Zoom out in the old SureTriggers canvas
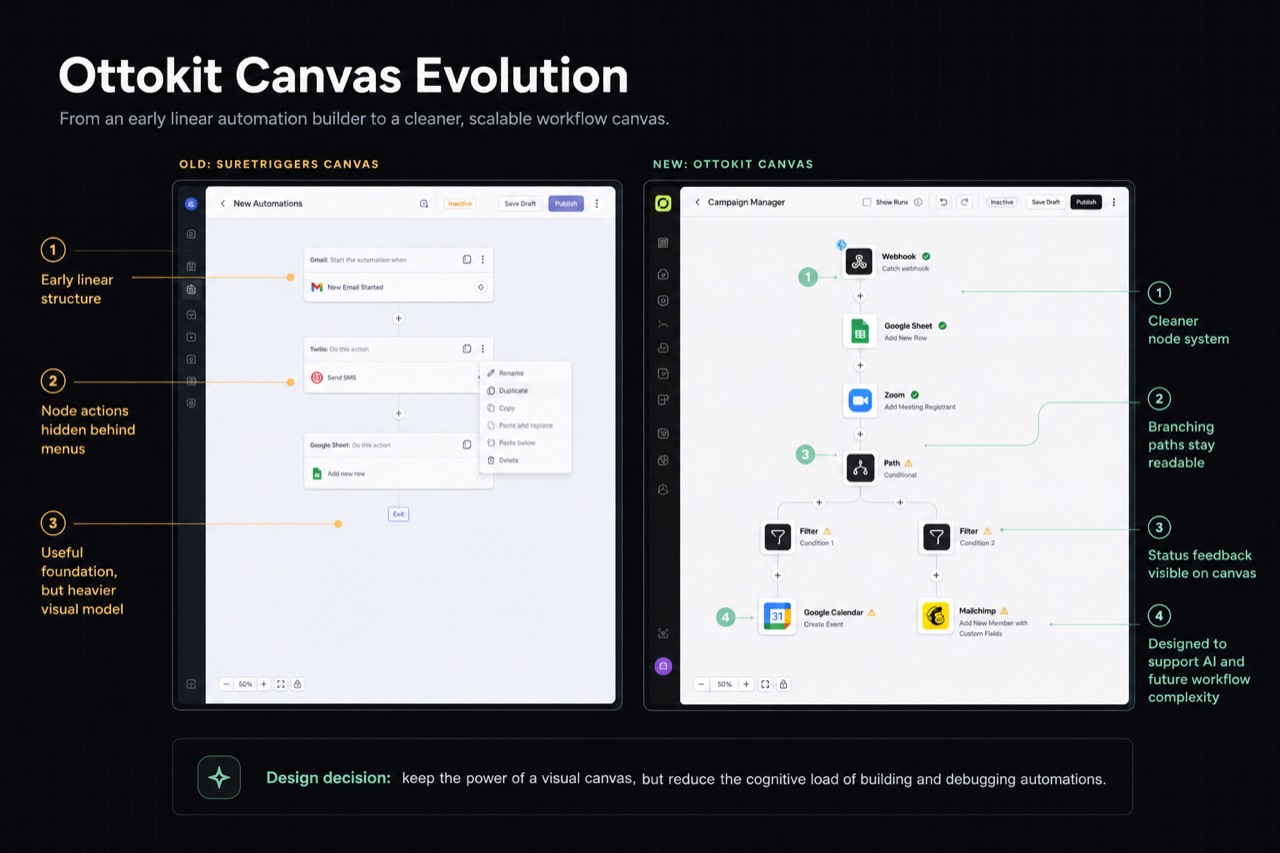 coord(227,684)
